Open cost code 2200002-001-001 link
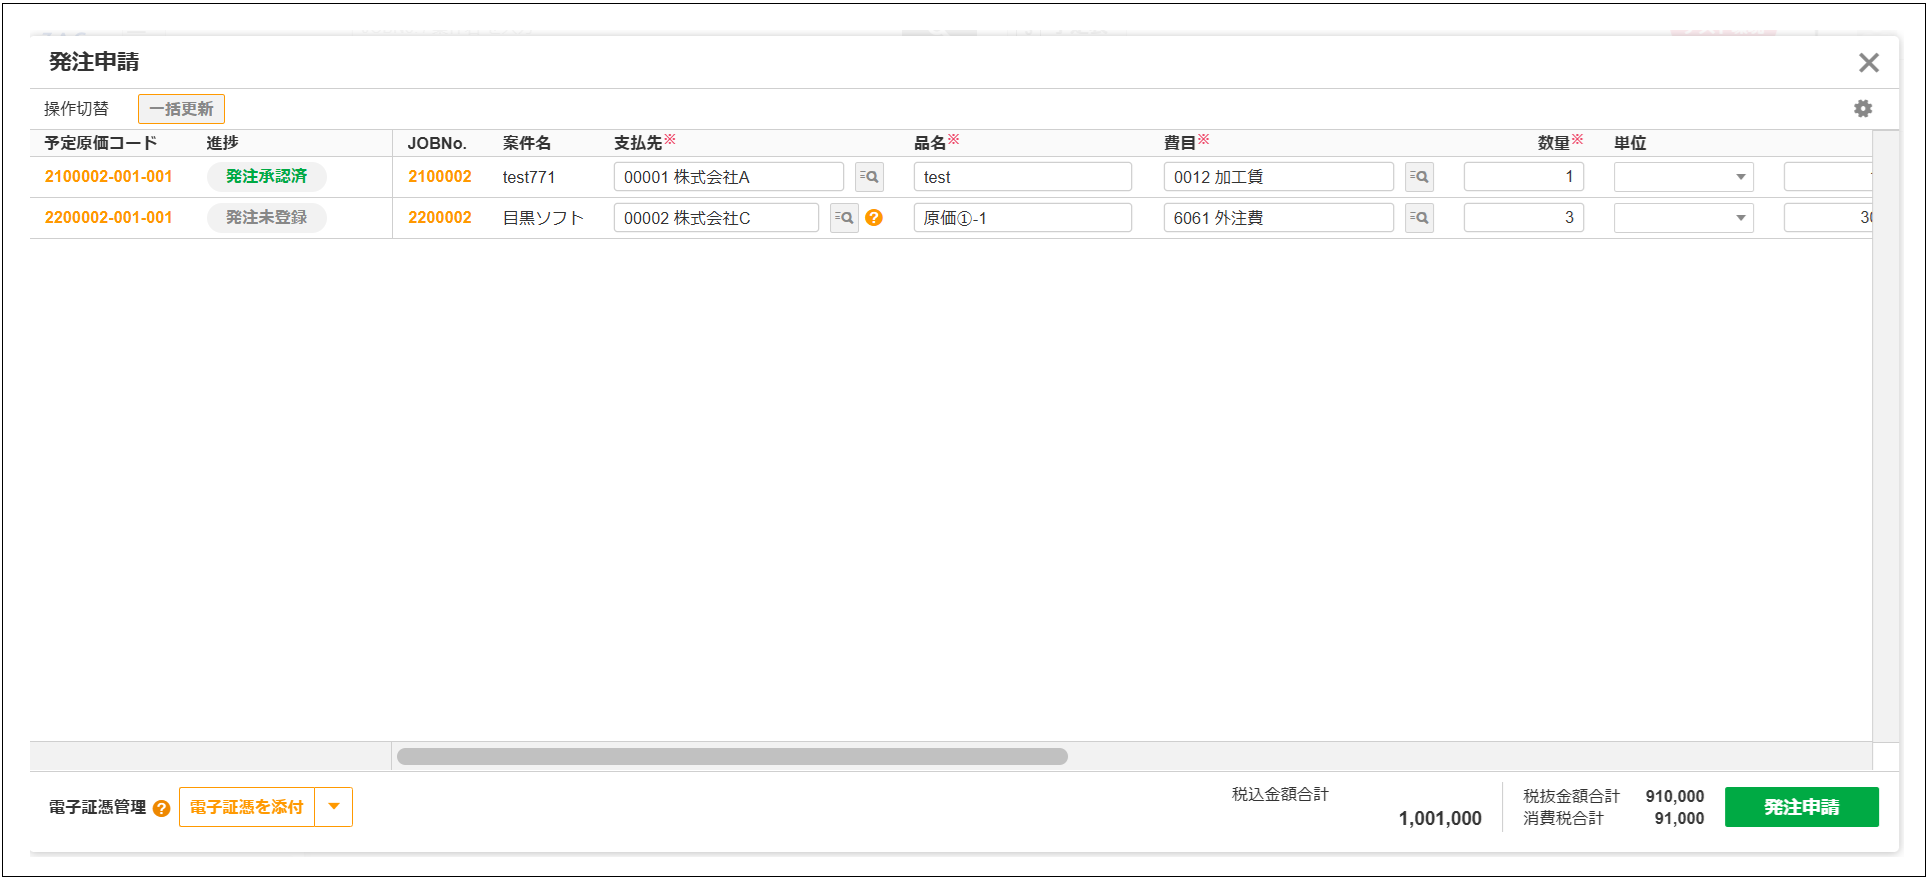This screenshot has height=880, width=1927. [x=108, y=218]
